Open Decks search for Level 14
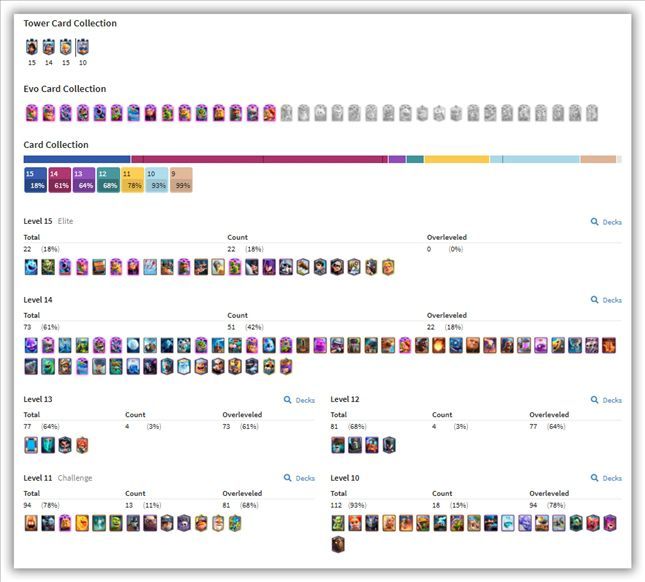The image size is (645, 582). 606,300
